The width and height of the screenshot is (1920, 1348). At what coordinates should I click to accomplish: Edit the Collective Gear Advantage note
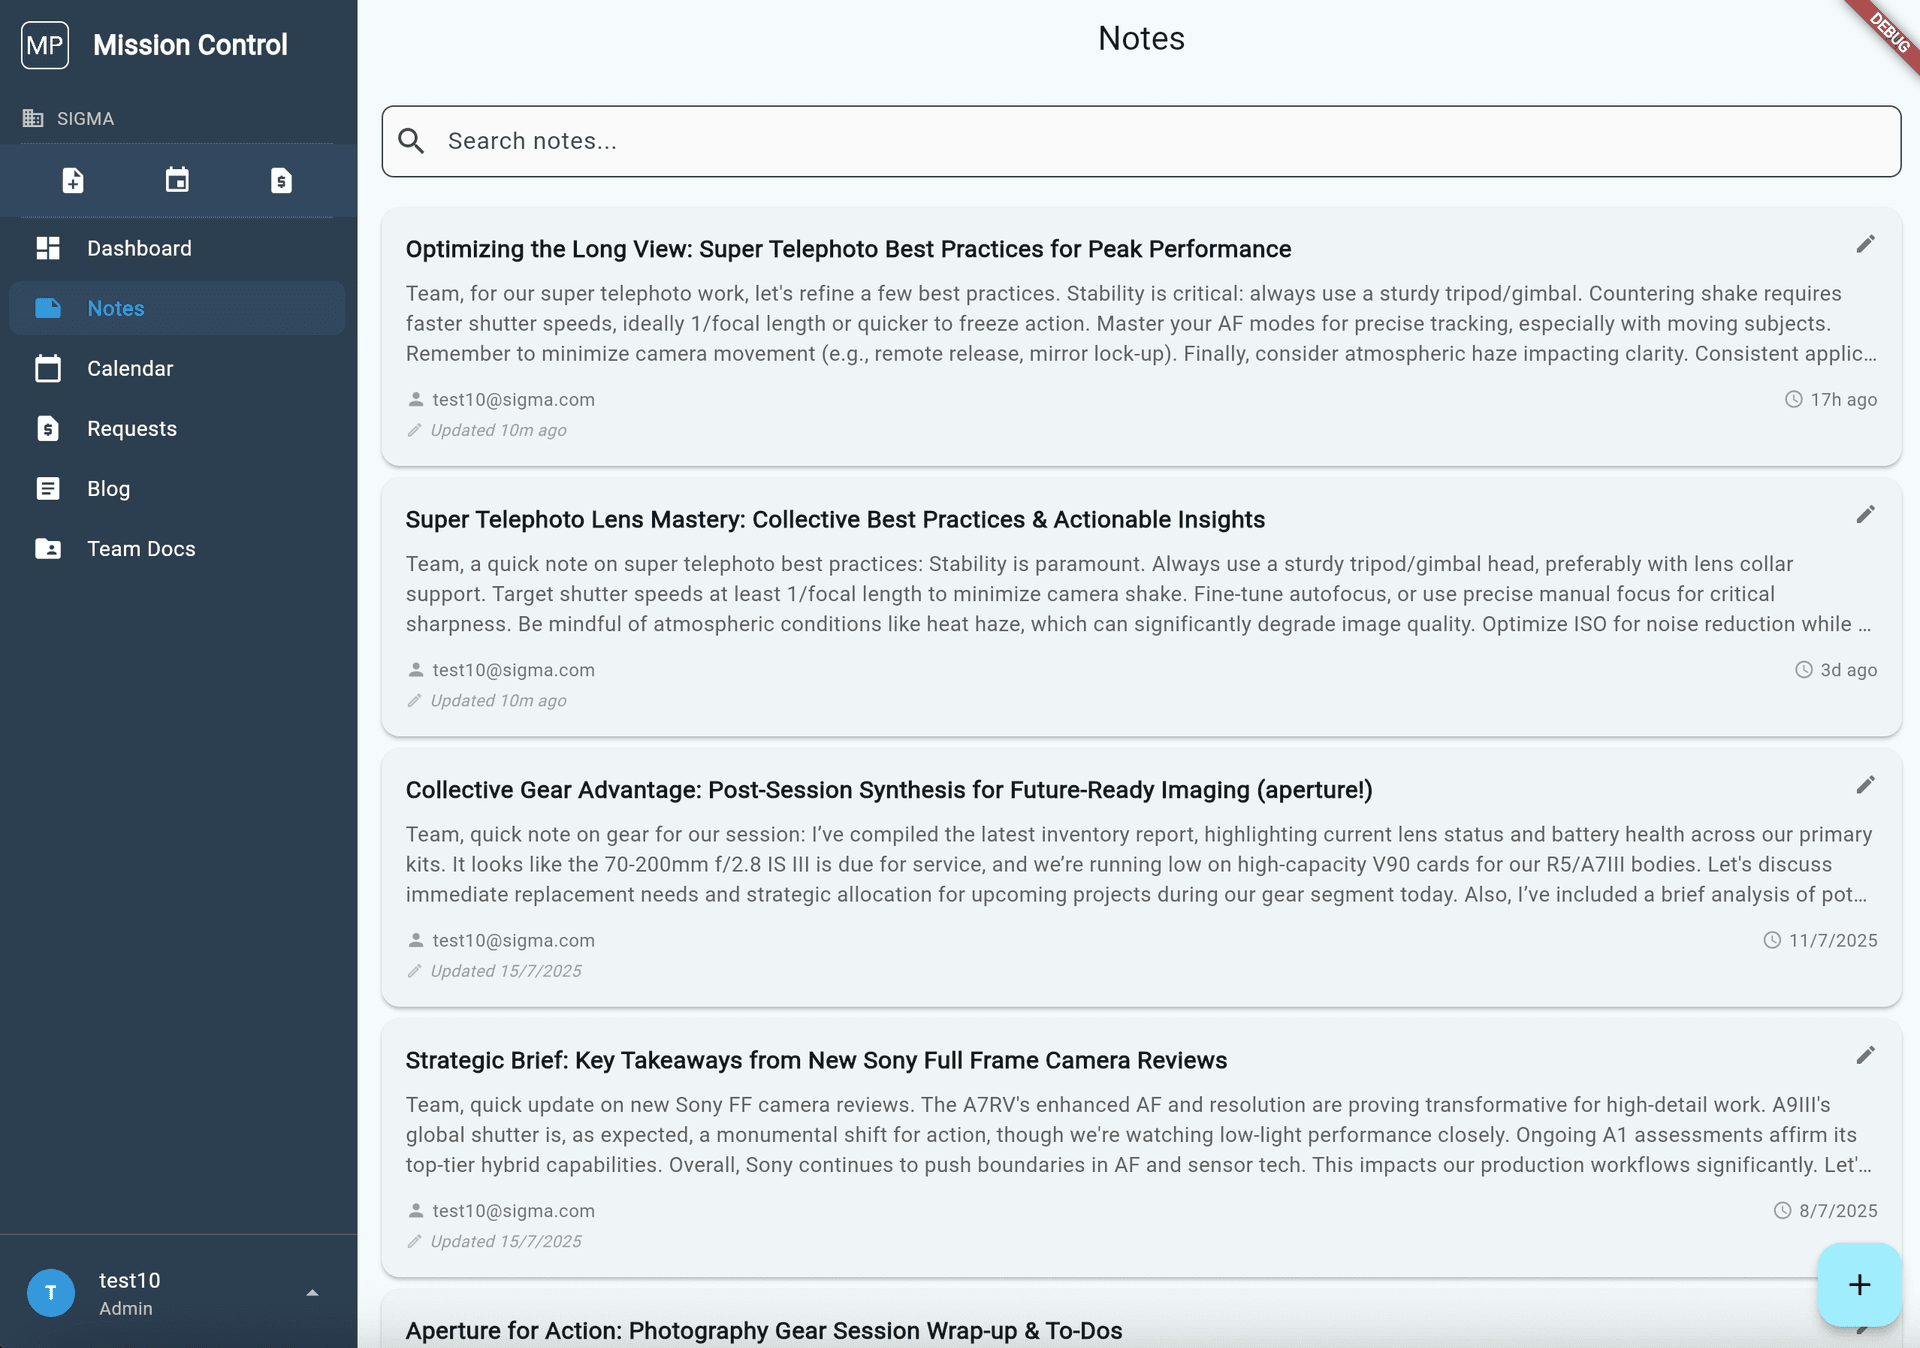[x=1865, y=785]
